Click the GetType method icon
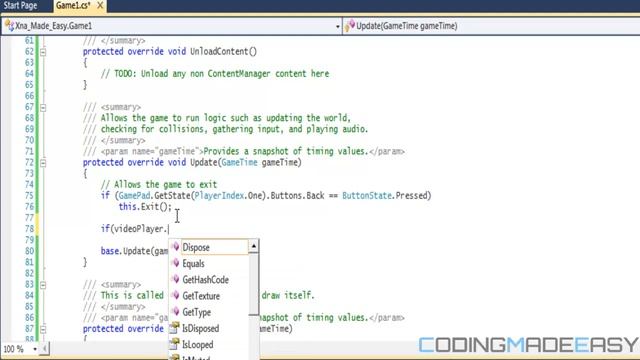Viewport: 640px width, 360px height. (x=176, y=312)
